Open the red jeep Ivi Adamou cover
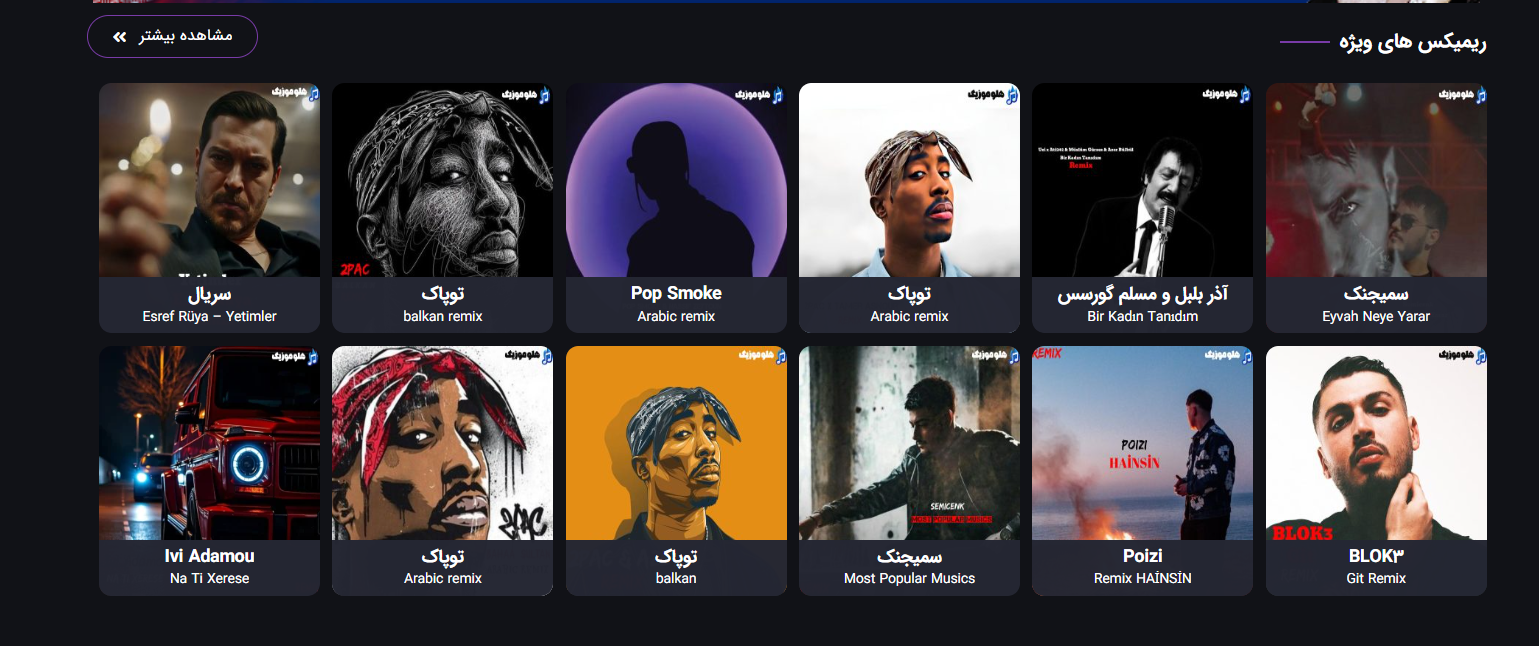The image size is (1539, 646). (209, 443)
